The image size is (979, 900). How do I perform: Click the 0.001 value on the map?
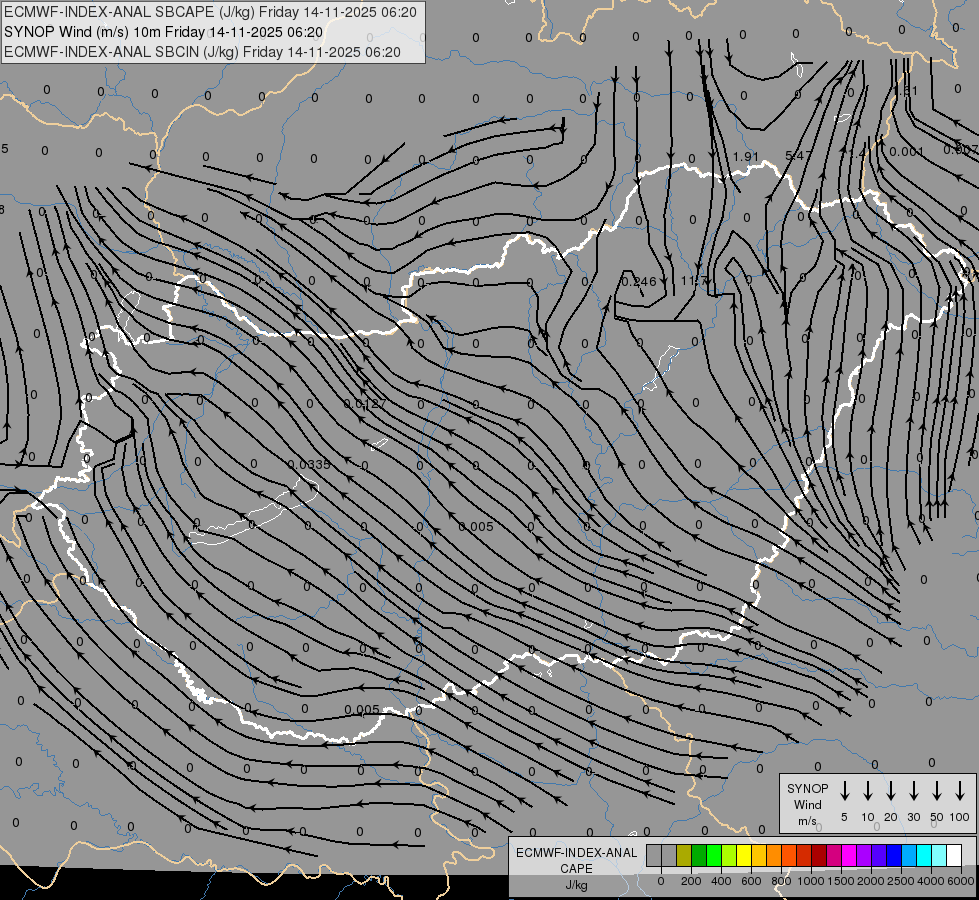click(907, 151)
